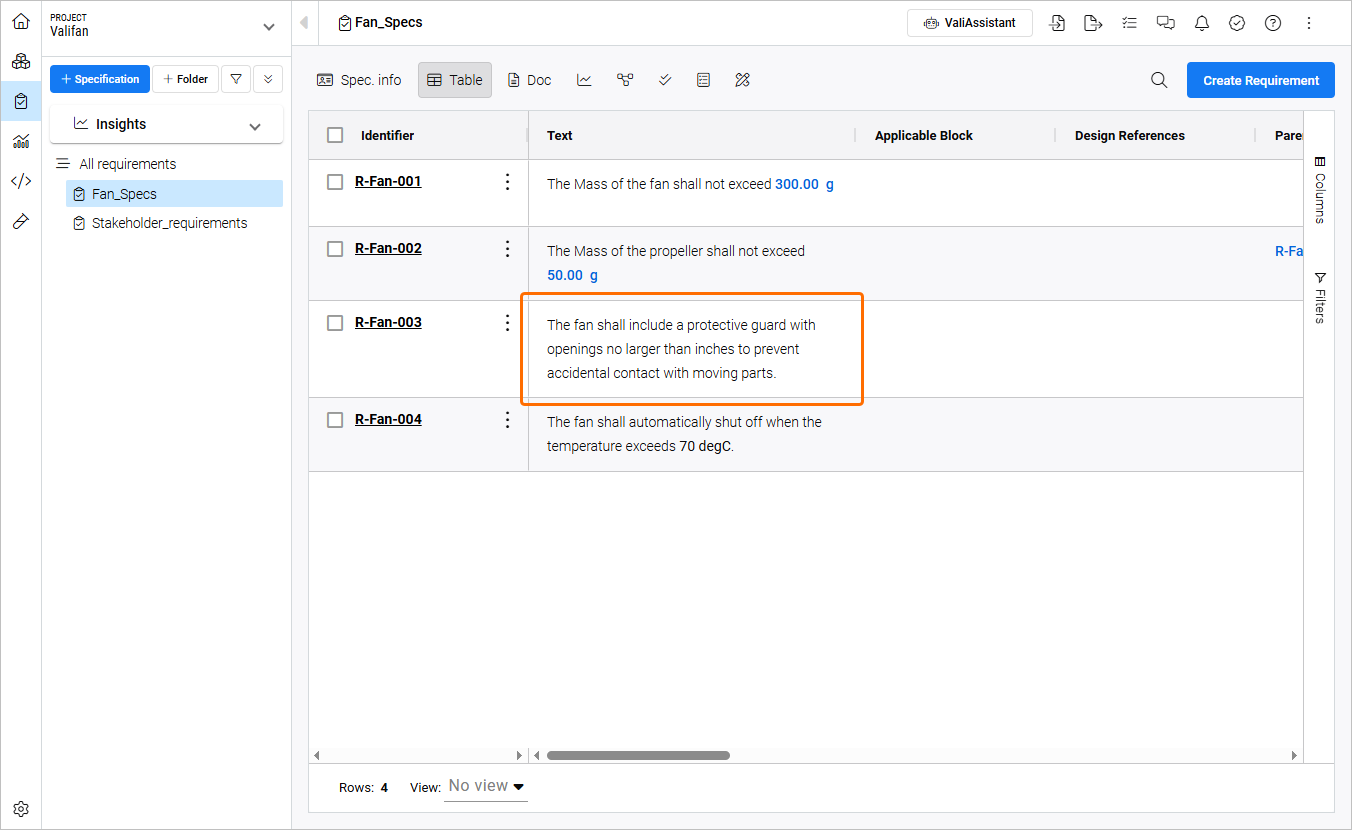Select All requirements in the tree
Image resolution: width=1352 pixels, height=830 pixels.
point(128,164)
